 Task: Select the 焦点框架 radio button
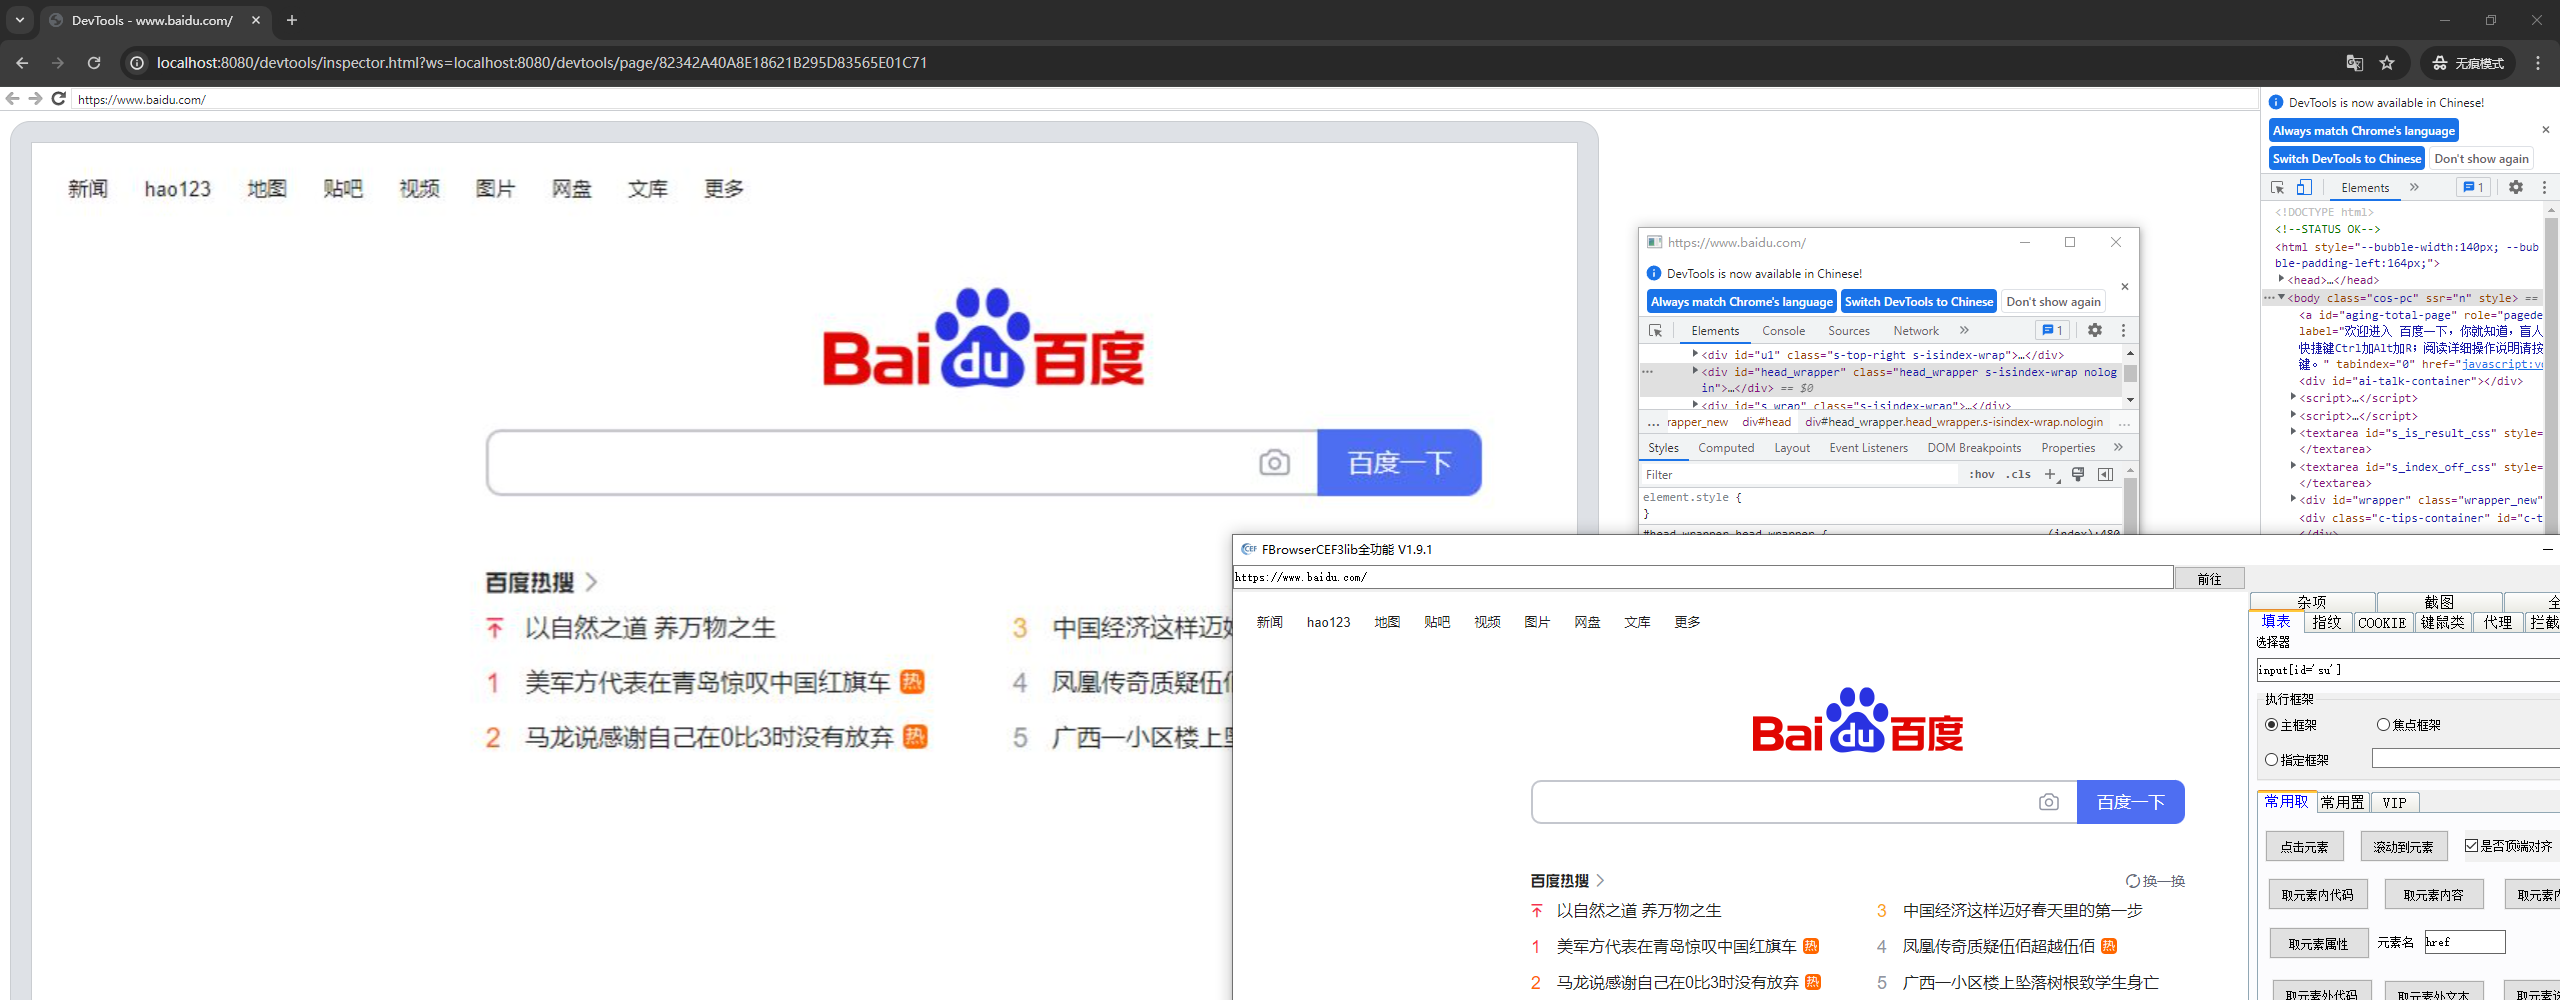tap(2383, 725)
